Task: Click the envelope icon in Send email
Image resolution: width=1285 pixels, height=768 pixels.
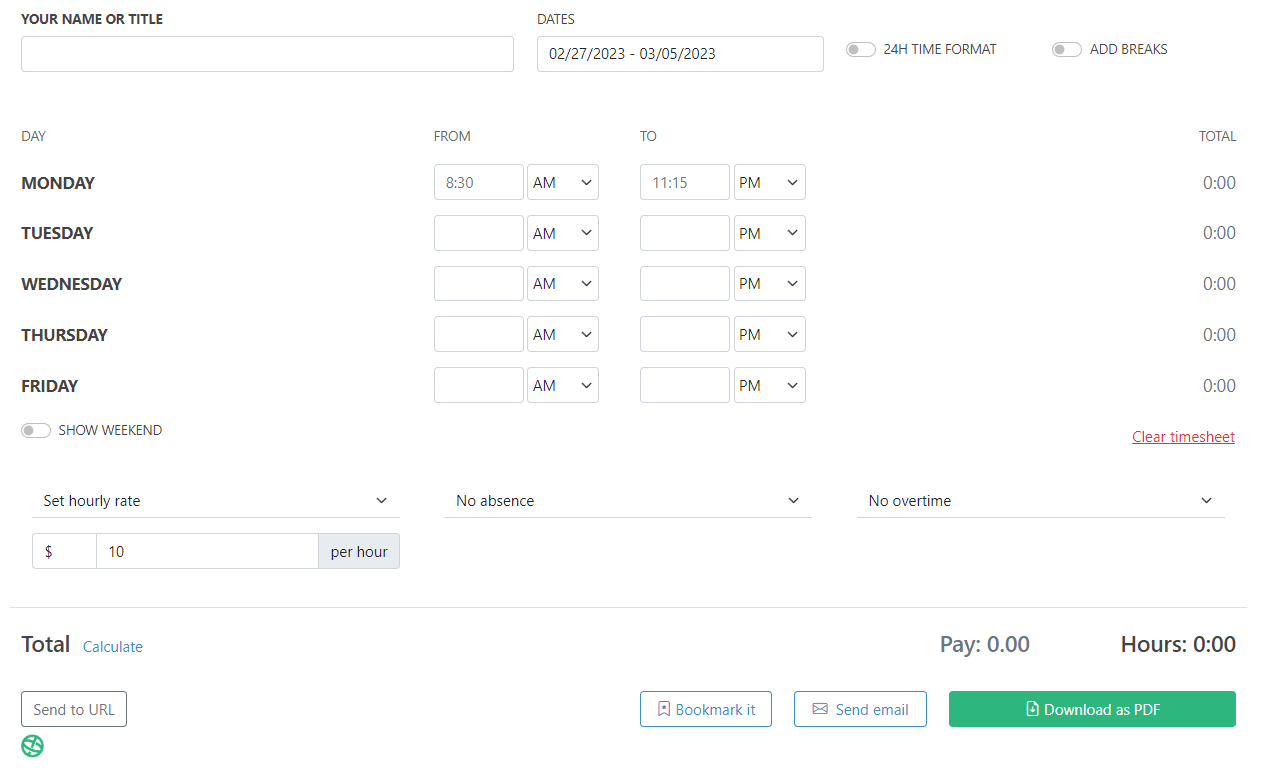Action: pyautogui.click(x=820, y=709)
